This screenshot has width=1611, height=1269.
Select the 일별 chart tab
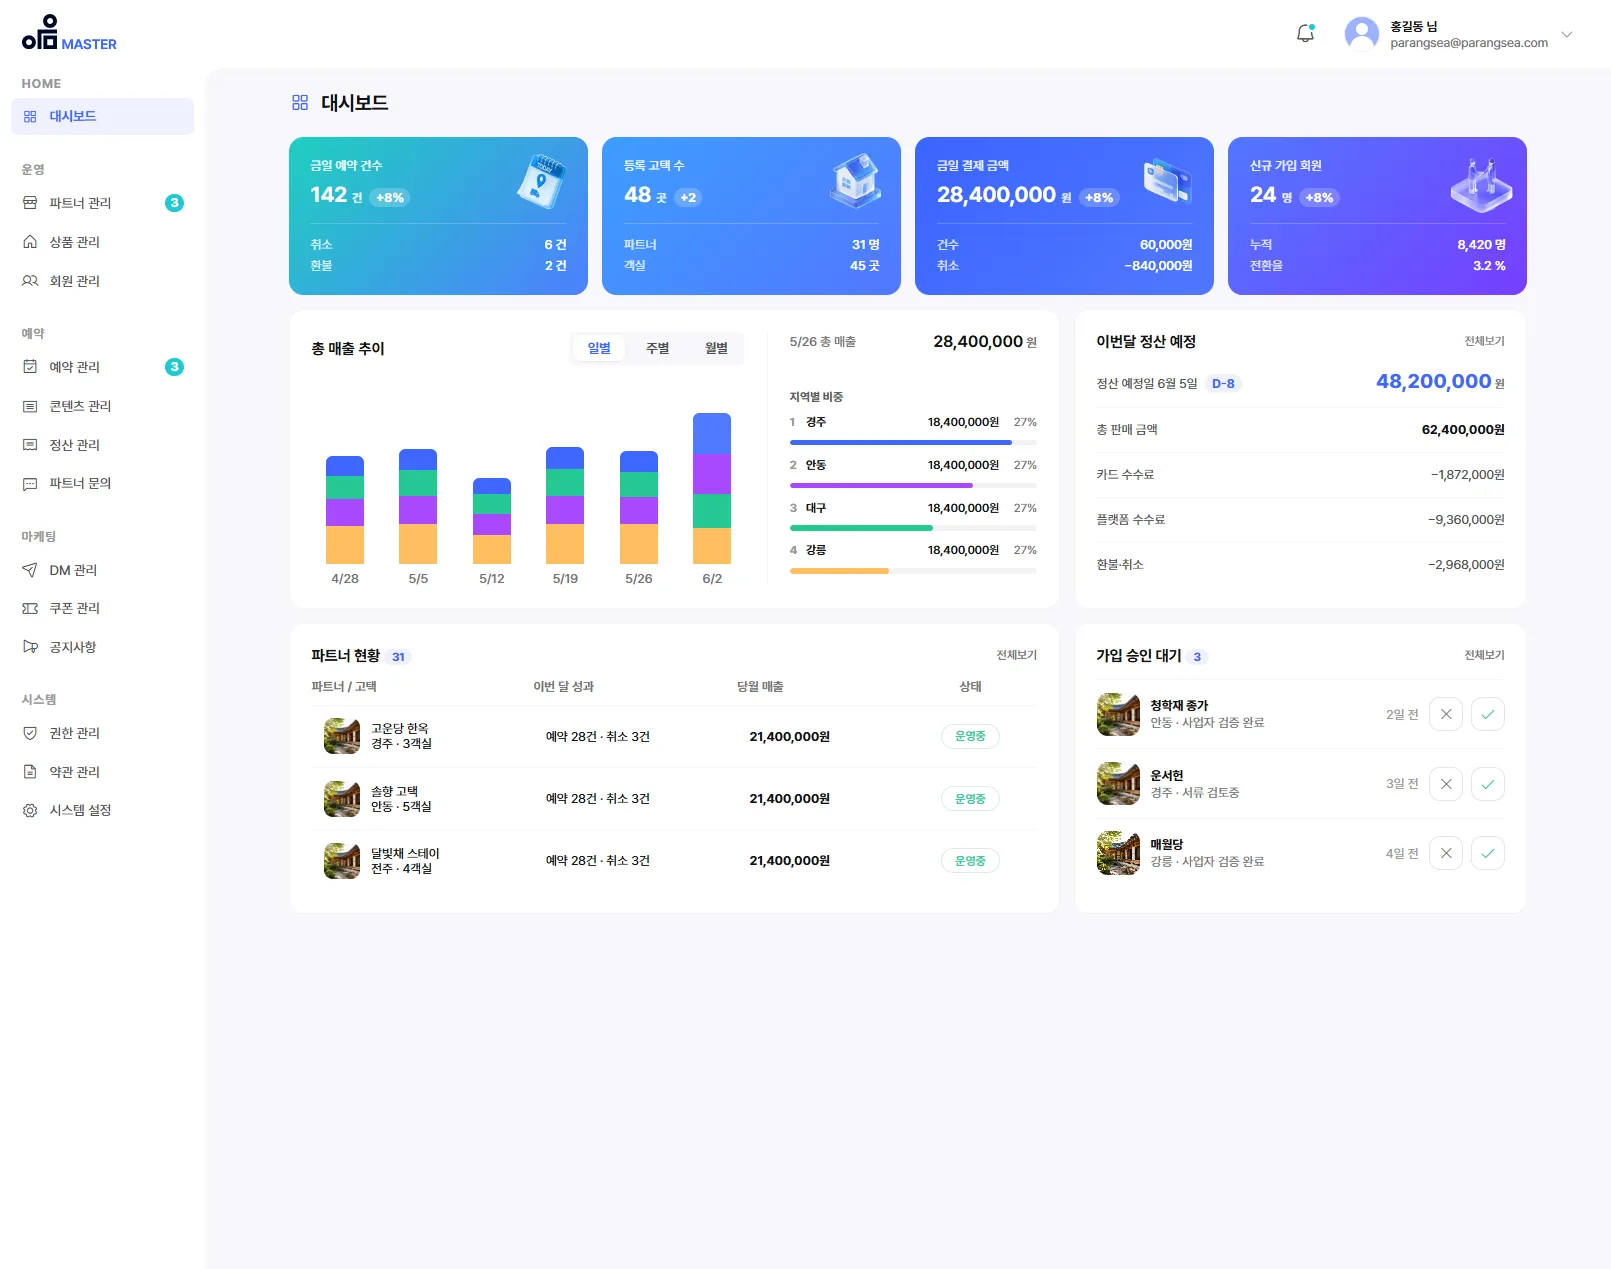[x=599, y=348]
